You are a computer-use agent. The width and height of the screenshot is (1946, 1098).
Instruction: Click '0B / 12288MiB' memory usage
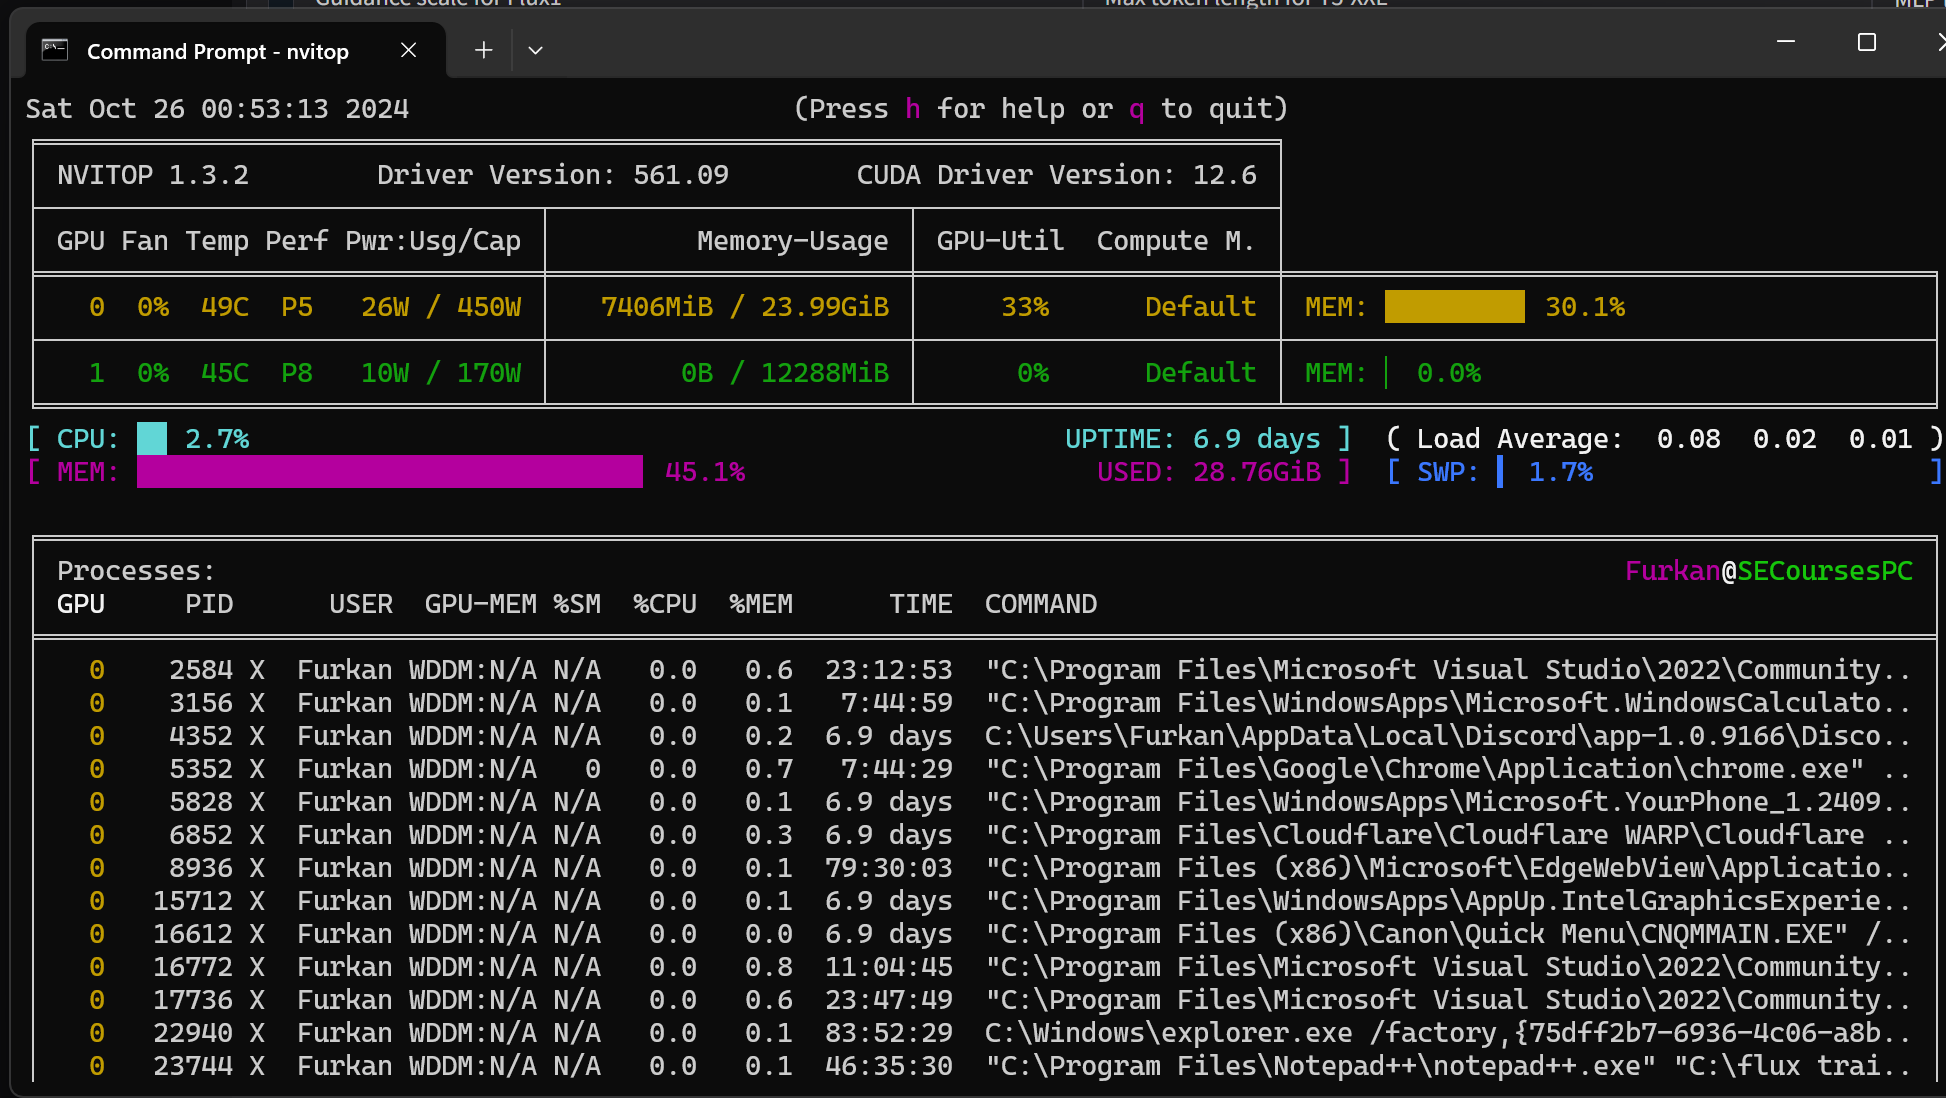[x=785, y=373]
